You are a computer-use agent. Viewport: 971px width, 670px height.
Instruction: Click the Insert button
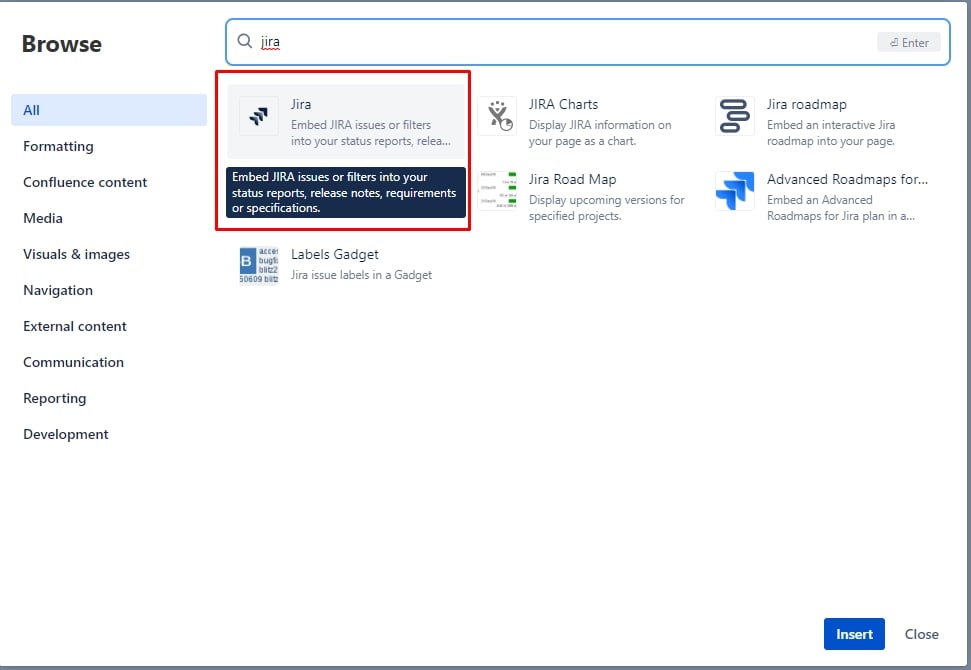[x=854, y=634]
